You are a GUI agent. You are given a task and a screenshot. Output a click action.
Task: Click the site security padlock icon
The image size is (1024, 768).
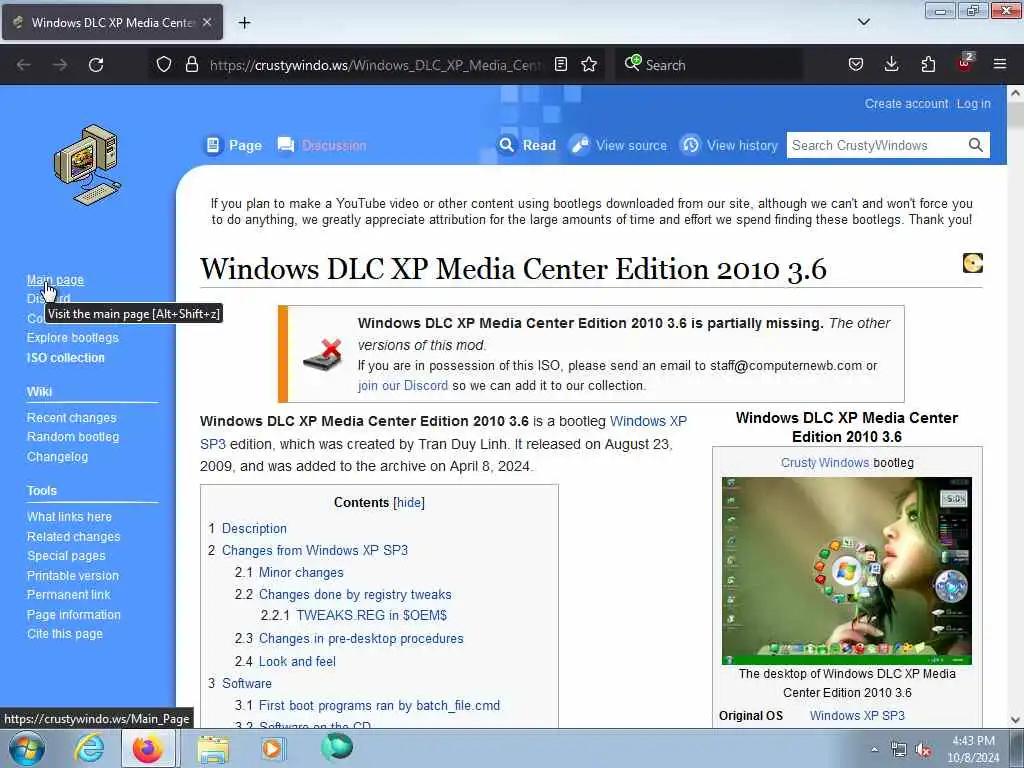[x=191, y=65]
